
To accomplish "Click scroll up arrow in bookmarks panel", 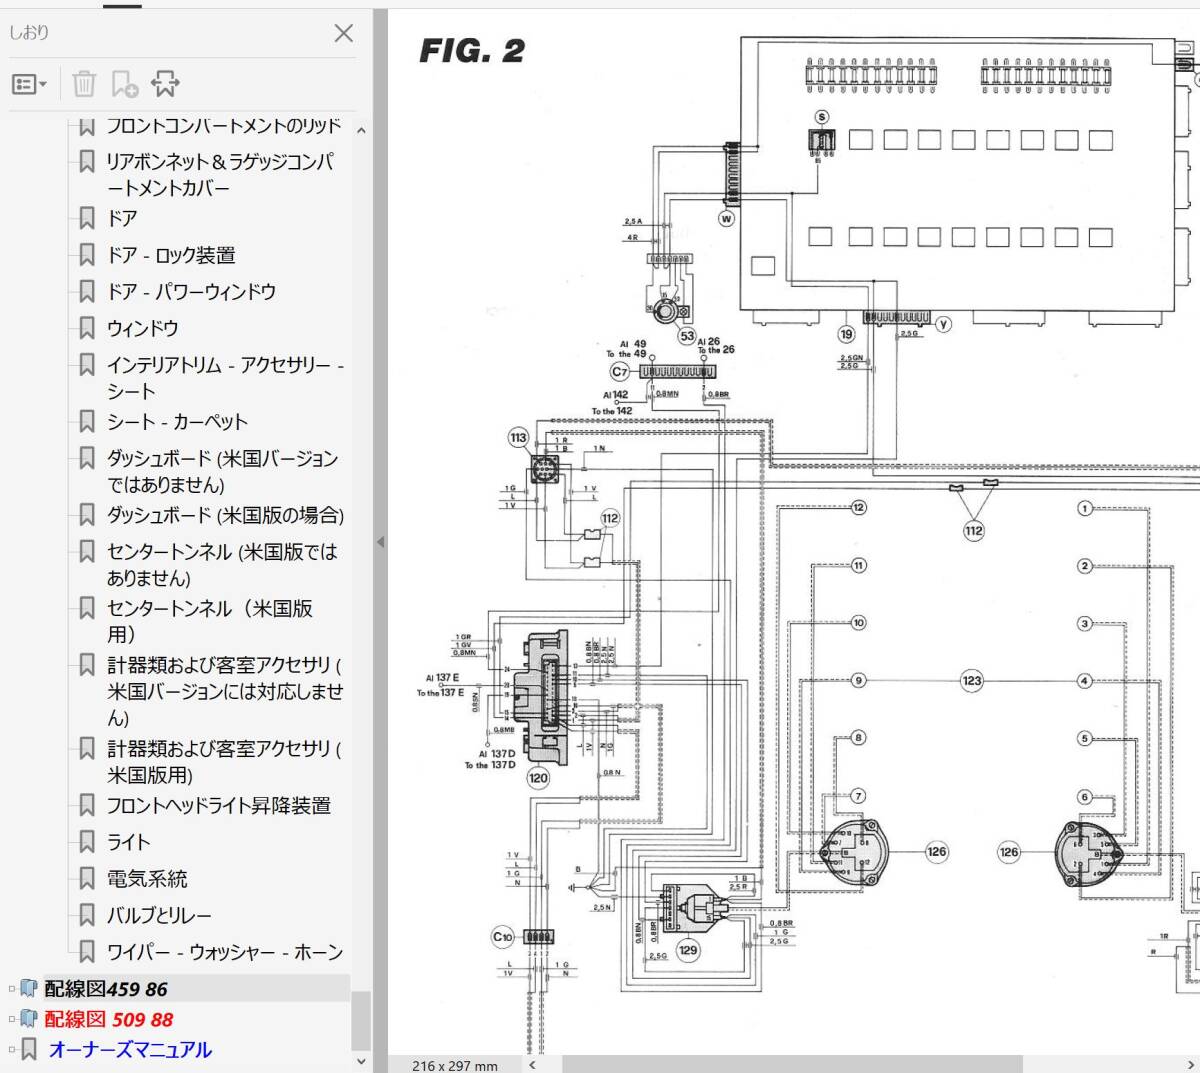I will coord(361,130).
